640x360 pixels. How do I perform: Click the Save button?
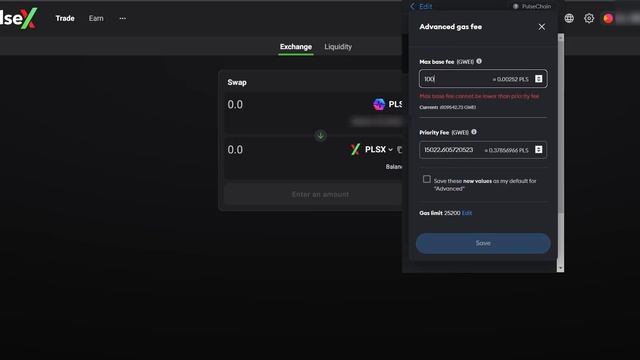pos(483,243)
